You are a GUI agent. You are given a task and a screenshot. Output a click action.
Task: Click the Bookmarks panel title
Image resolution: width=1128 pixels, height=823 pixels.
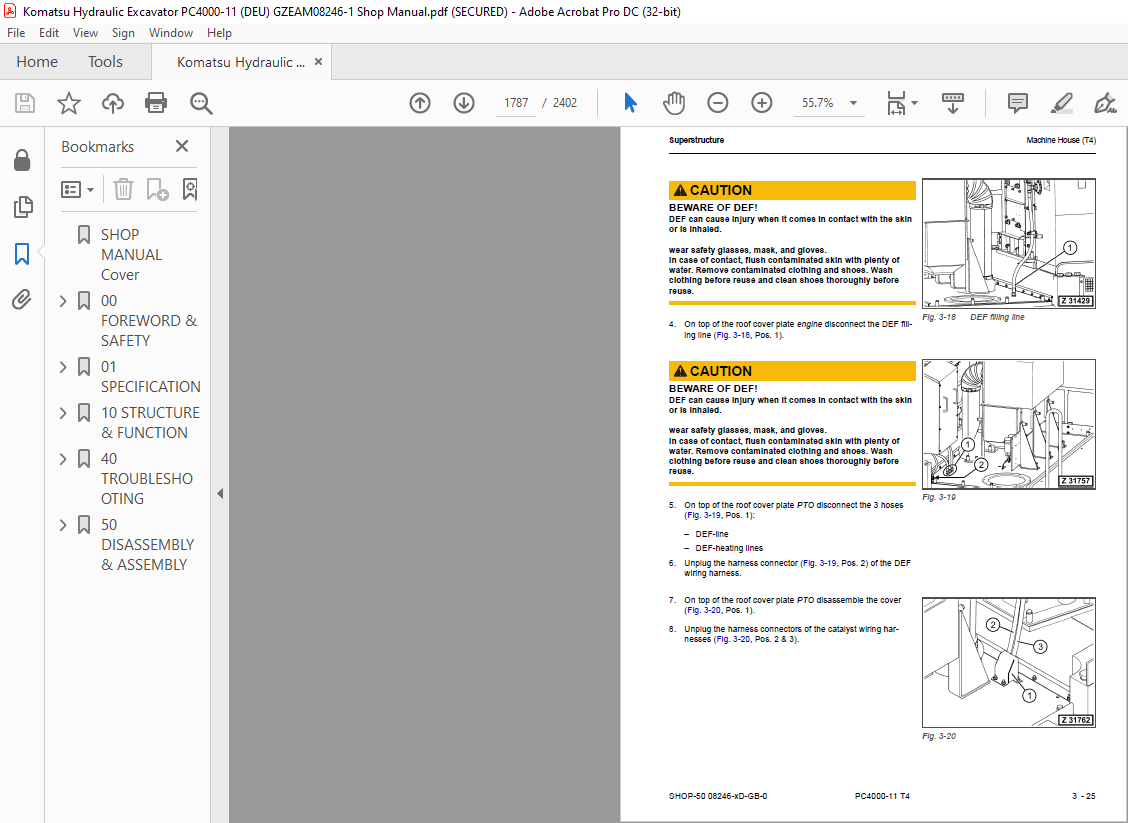click(x=97, y=147)
